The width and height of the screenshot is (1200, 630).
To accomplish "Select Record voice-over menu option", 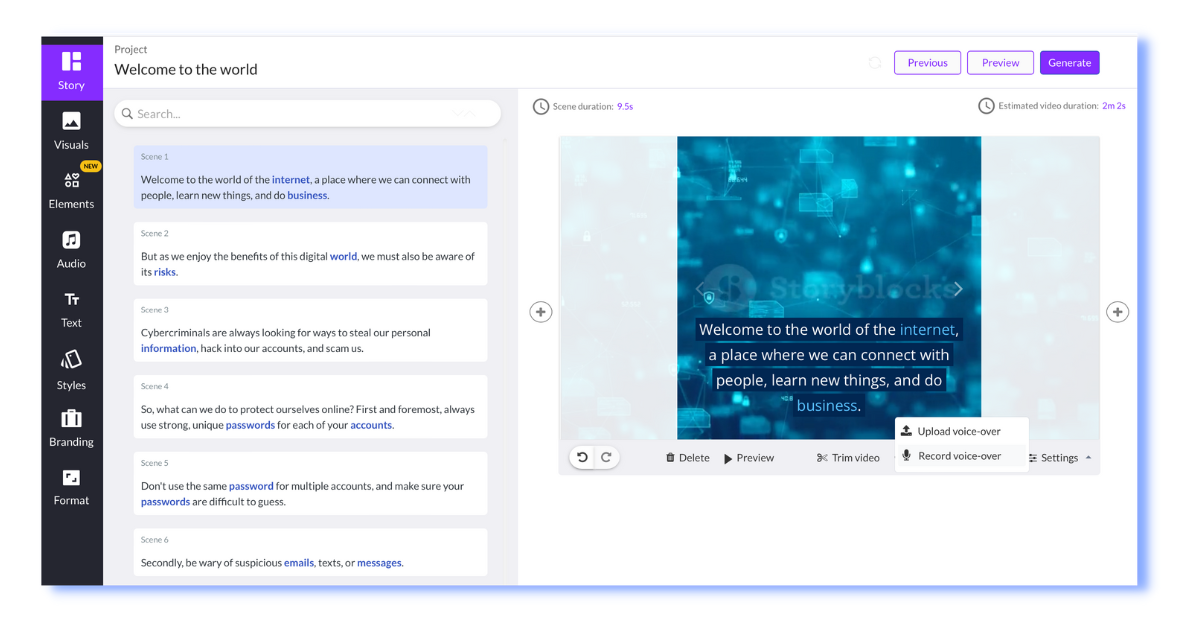I will tap(959, 456).
